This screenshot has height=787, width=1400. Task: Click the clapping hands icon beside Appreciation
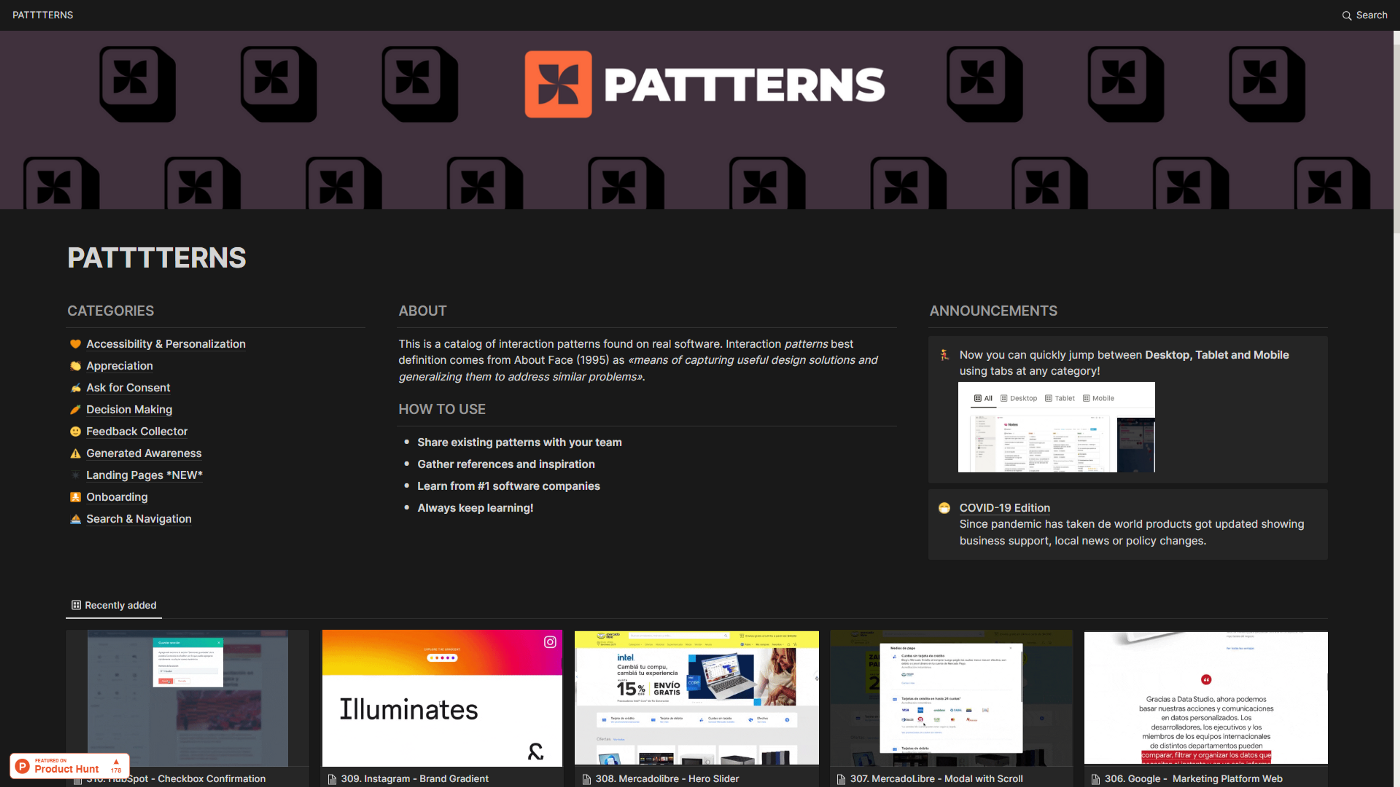click(x=75, y=366)
